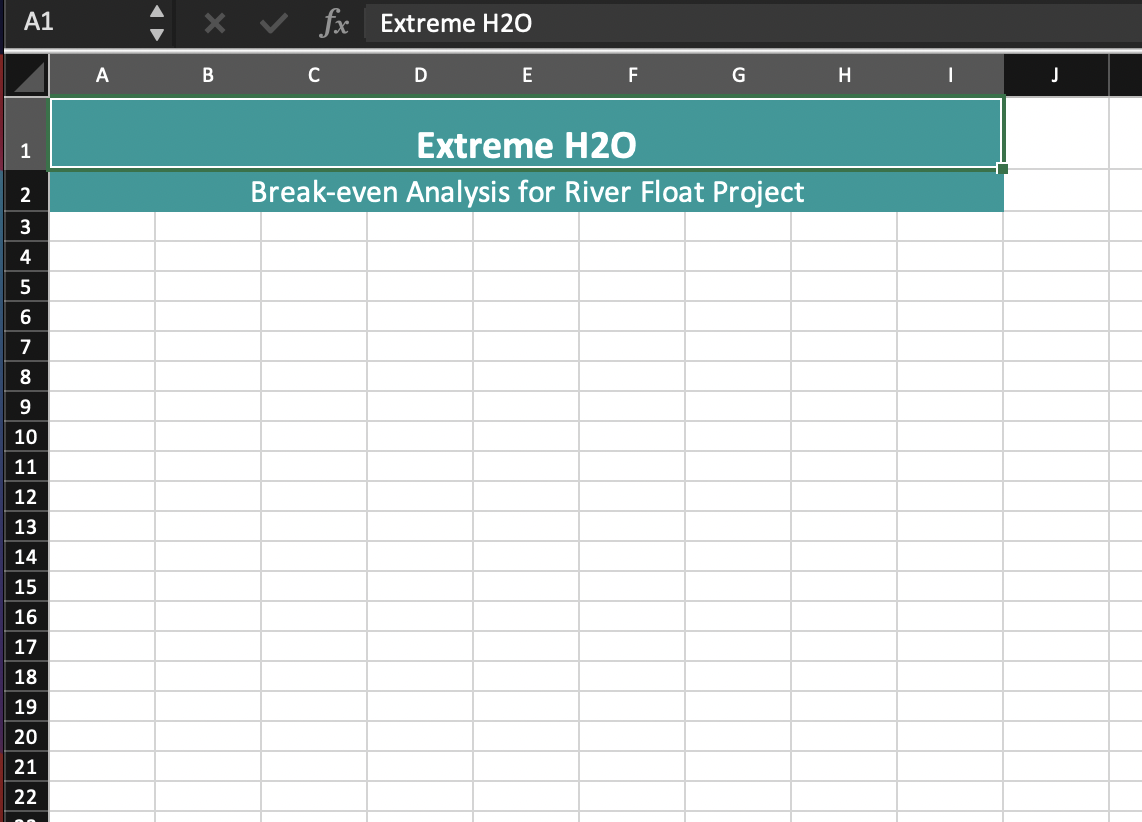Click the Insert Function (fx) icon
This screenshot has height=822, width=1142.
[335, 23]
